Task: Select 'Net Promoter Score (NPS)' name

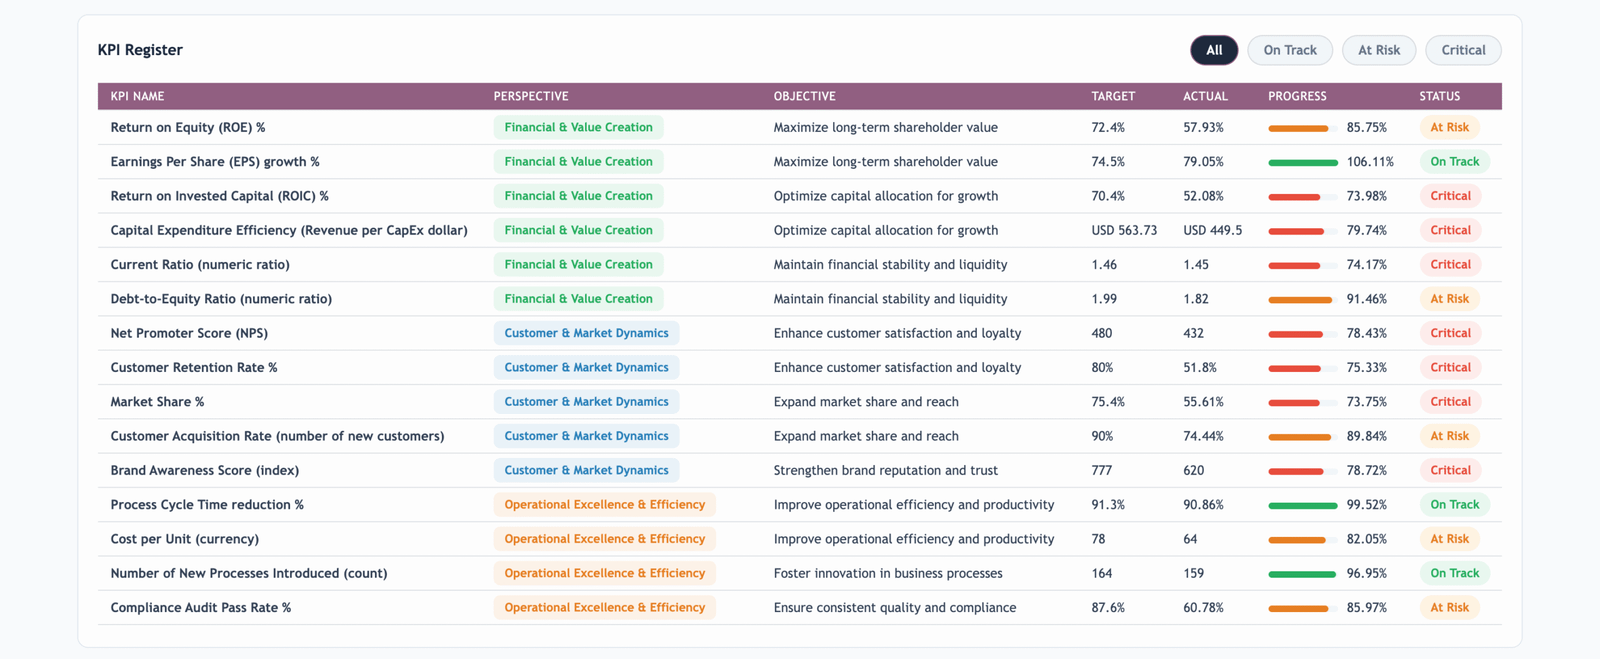Action: pyautogui.click(x=189, y=333)
